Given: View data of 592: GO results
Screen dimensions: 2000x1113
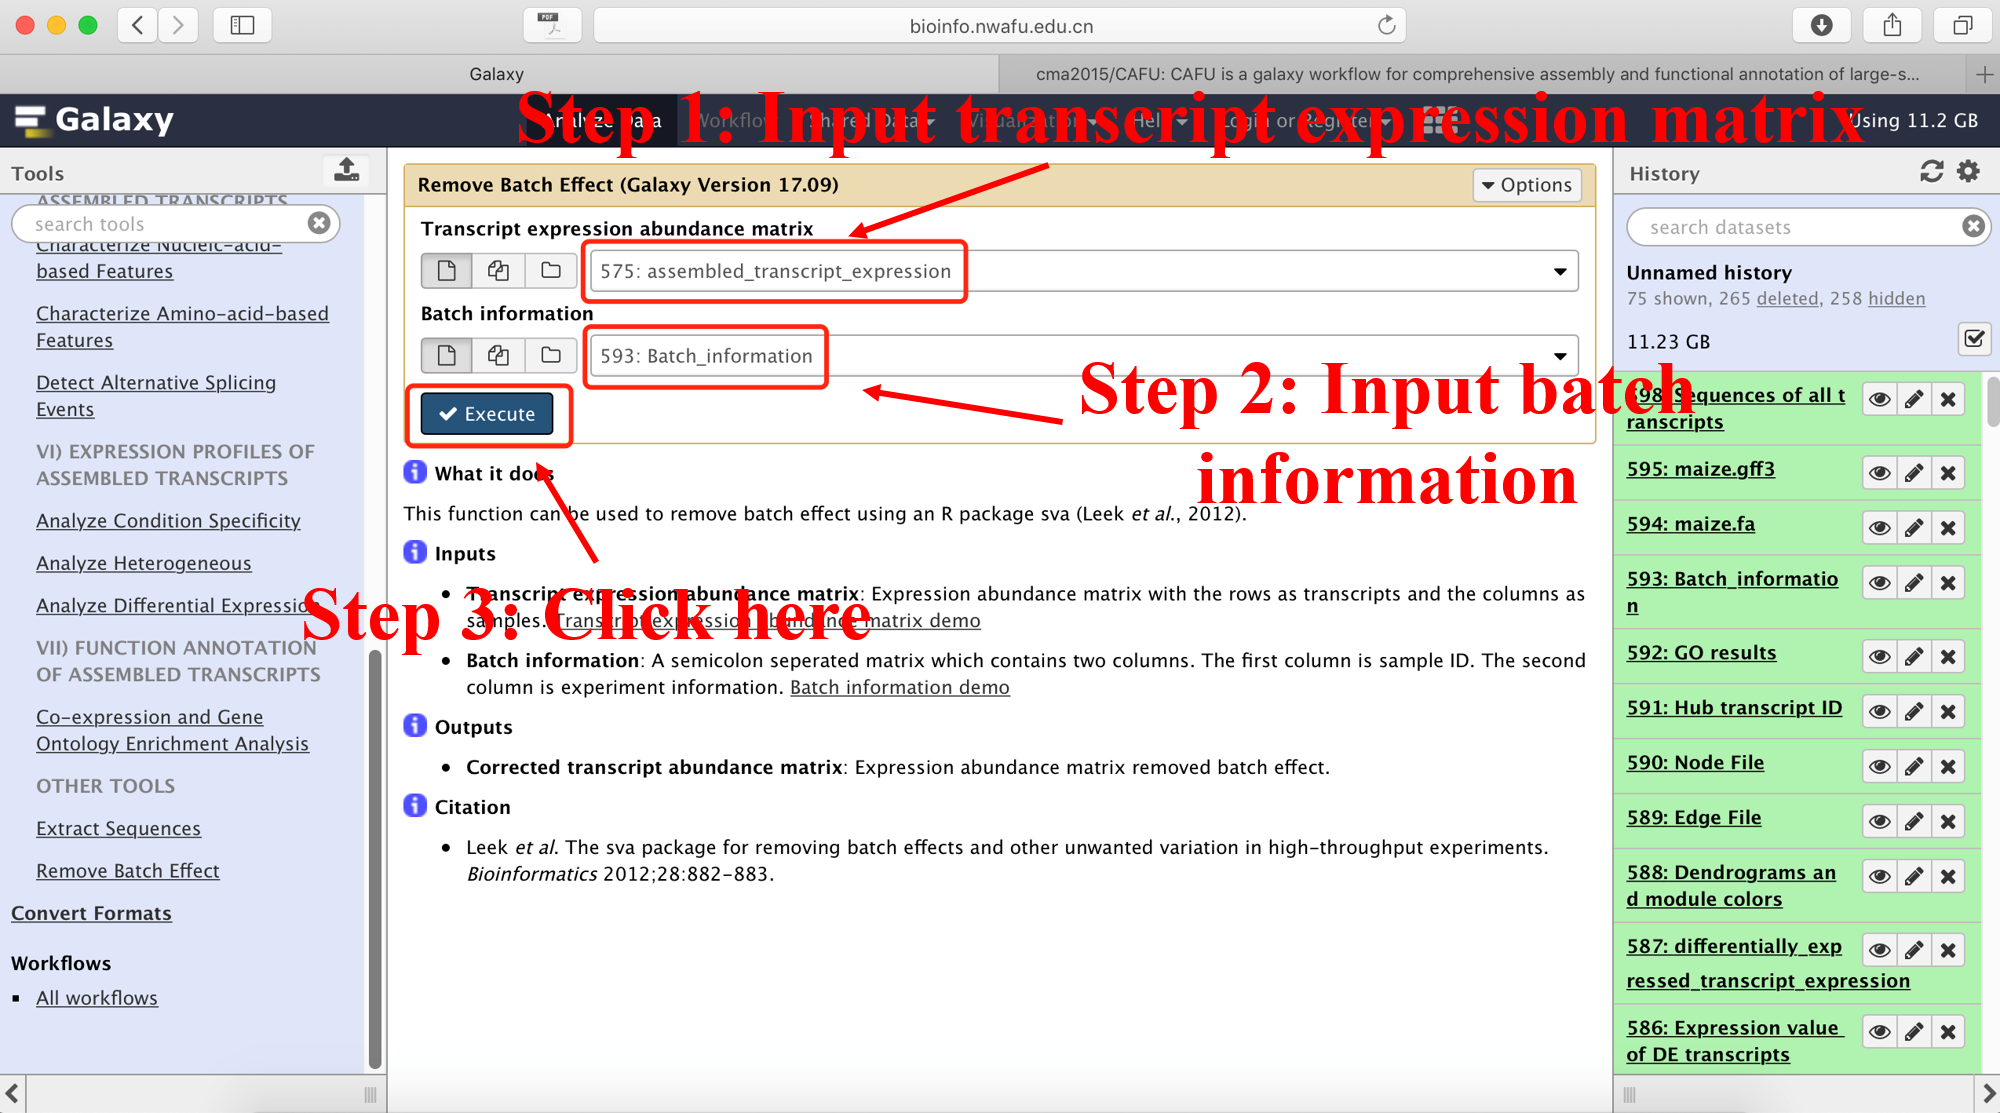Looking at the screenshot, I should click(x=1880, y=657).
